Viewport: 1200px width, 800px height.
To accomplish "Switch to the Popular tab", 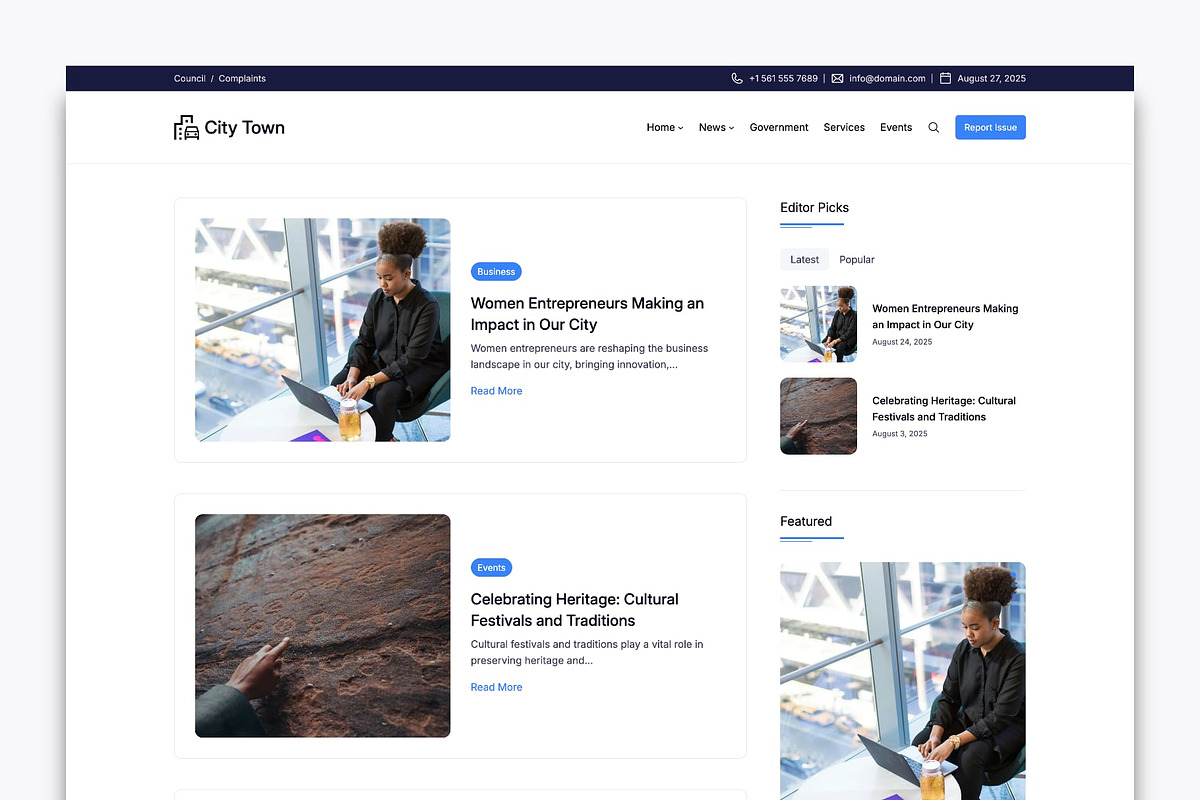I will (857, 260).
